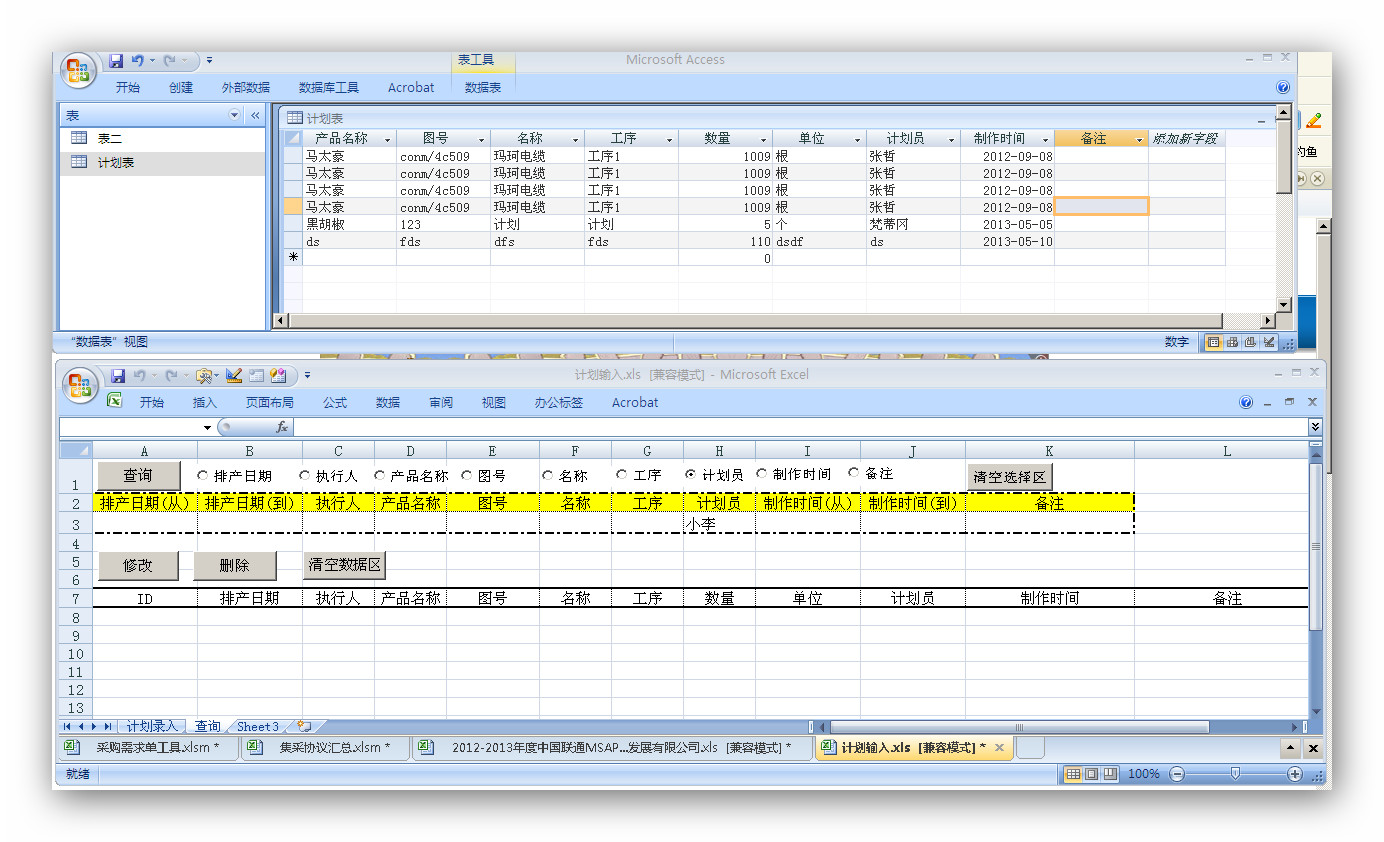
Task: Collapse the Access navigation pane chevrons
Action: [255, 116]
